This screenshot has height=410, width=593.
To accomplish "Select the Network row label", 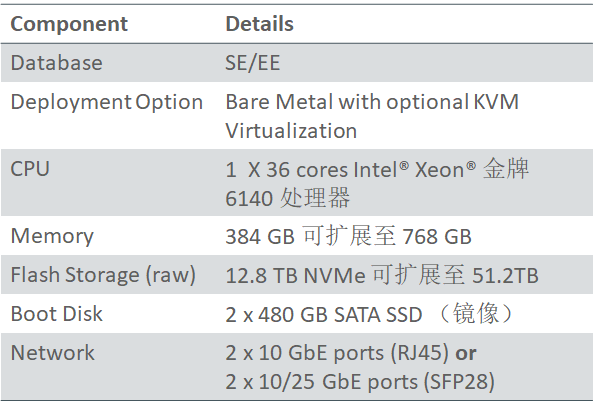I will point(53,353).
